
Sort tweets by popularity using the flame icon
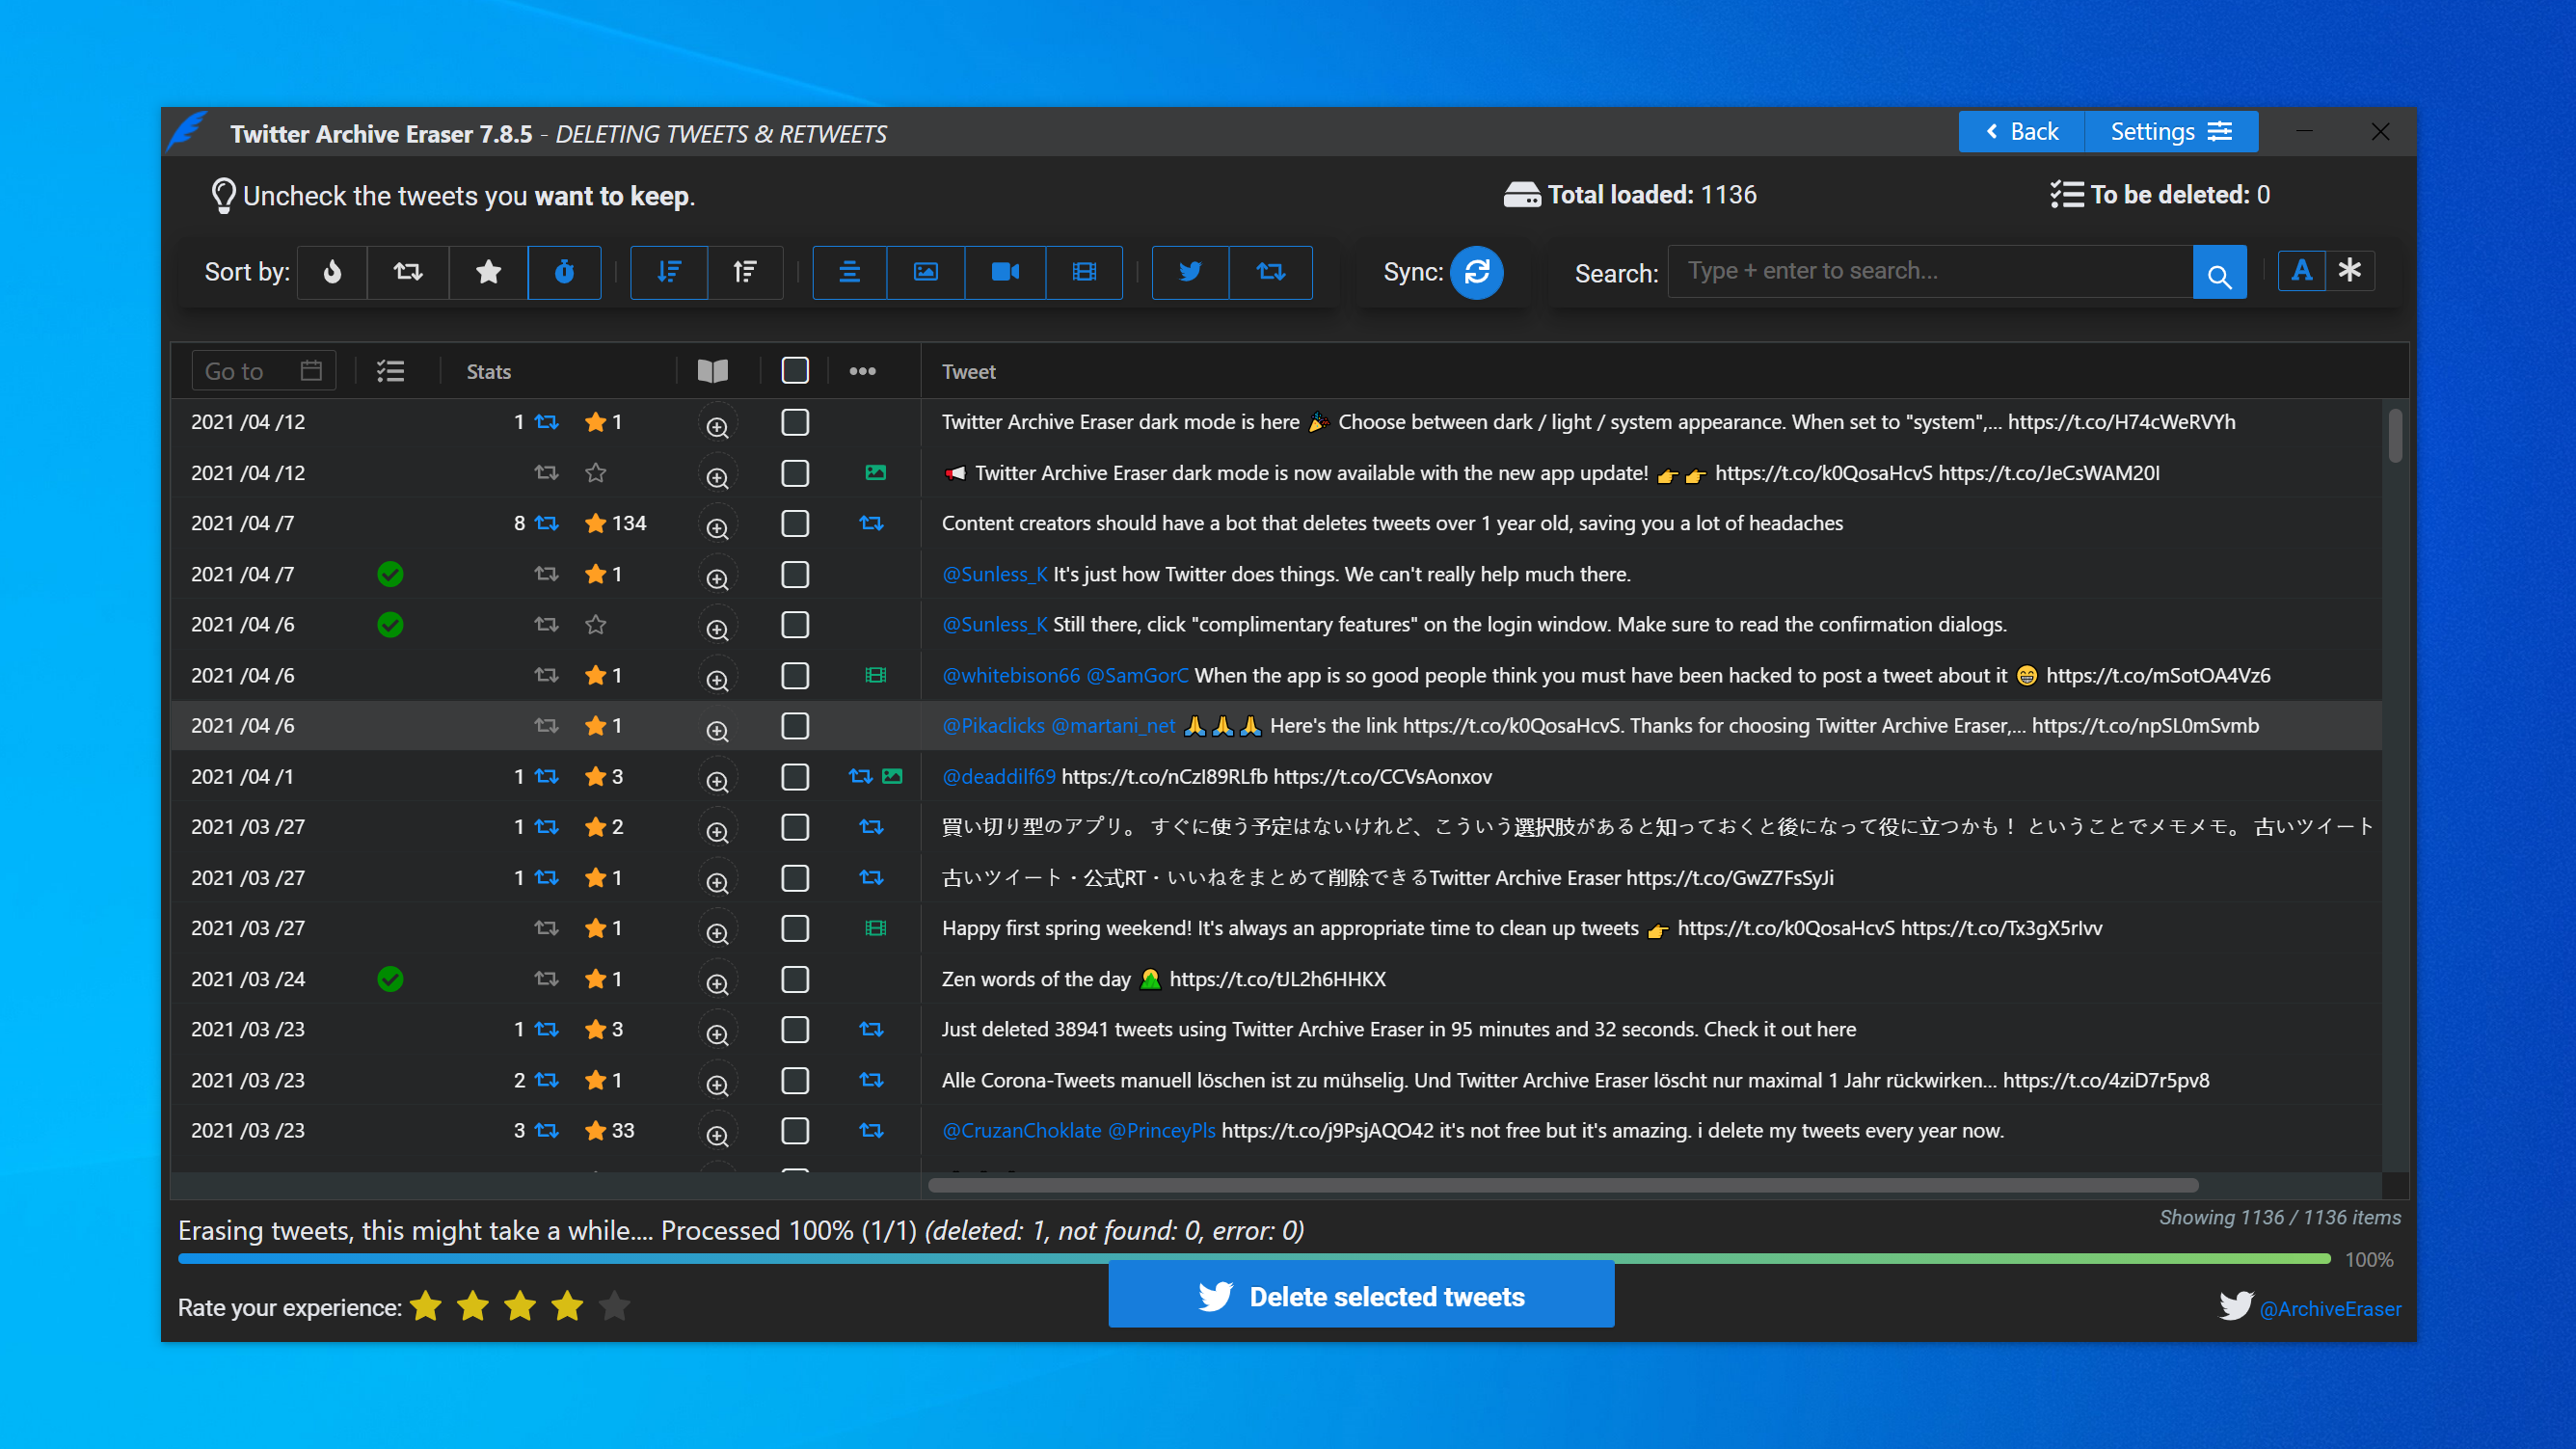point(332,272)
